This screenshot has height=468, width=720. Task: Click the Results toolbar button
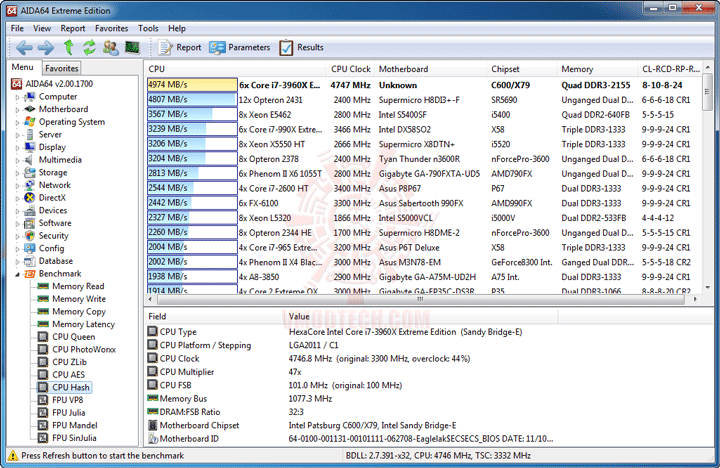pyautogui.click(x=301, y=47)
